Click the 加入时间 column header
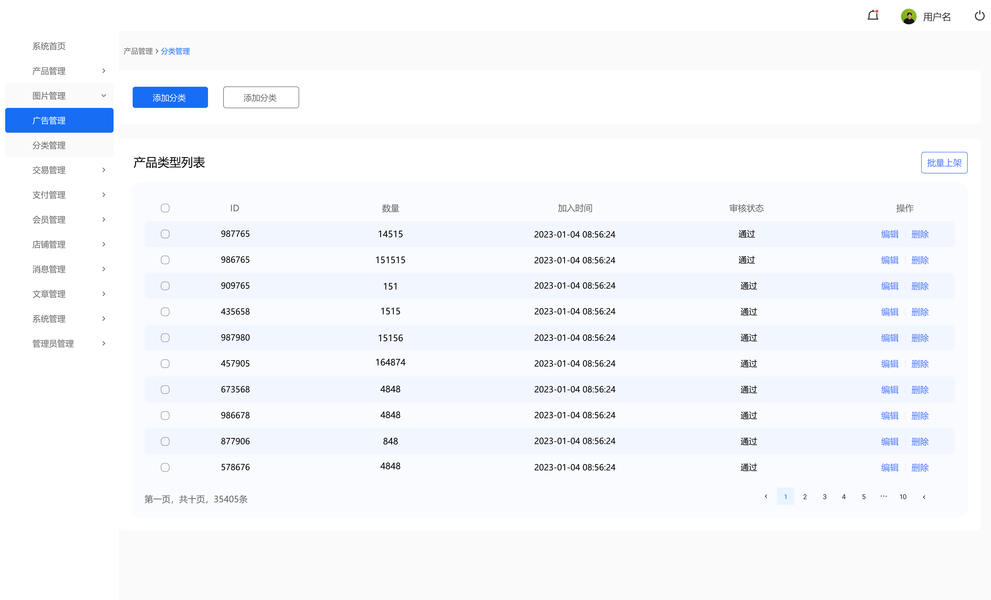Screen dimensions: 991x600 pos(575,208)
